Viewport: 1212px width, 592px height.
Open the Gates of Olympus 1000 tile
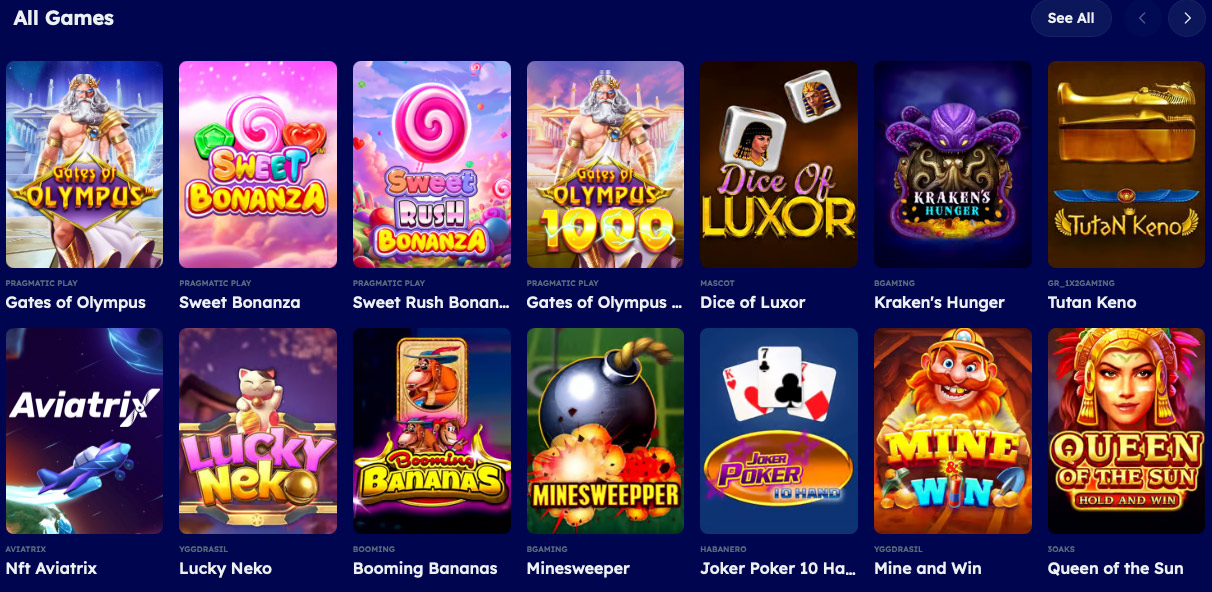pos(606,165)
